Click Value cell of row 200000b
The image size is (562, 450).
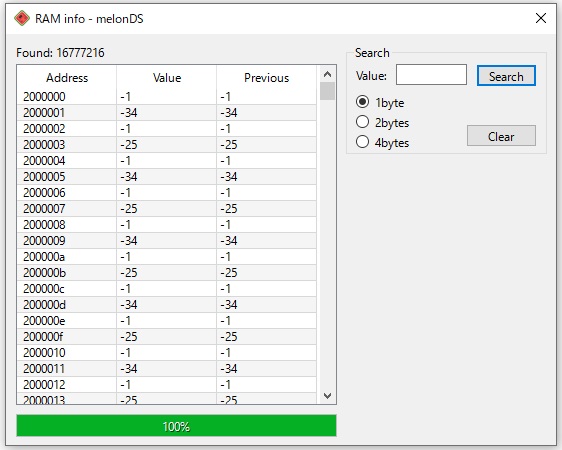[x=167, y=273]
